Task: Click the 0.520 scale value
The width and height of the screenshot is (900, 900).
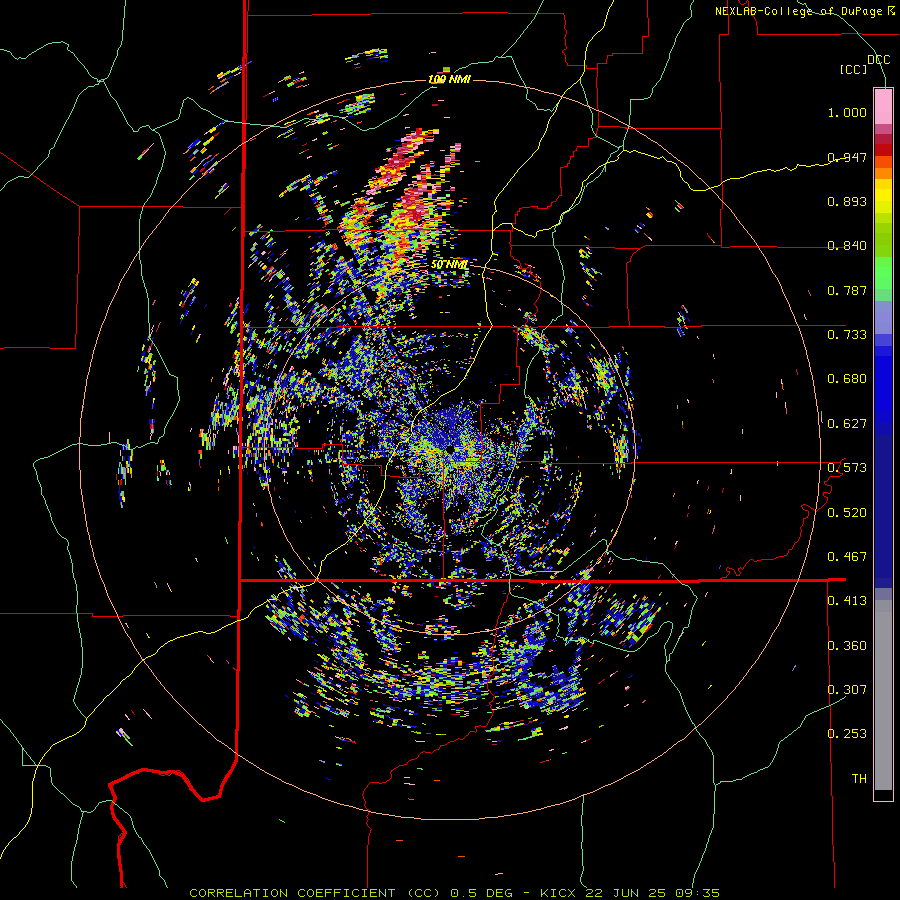Action: coord(847,513)
